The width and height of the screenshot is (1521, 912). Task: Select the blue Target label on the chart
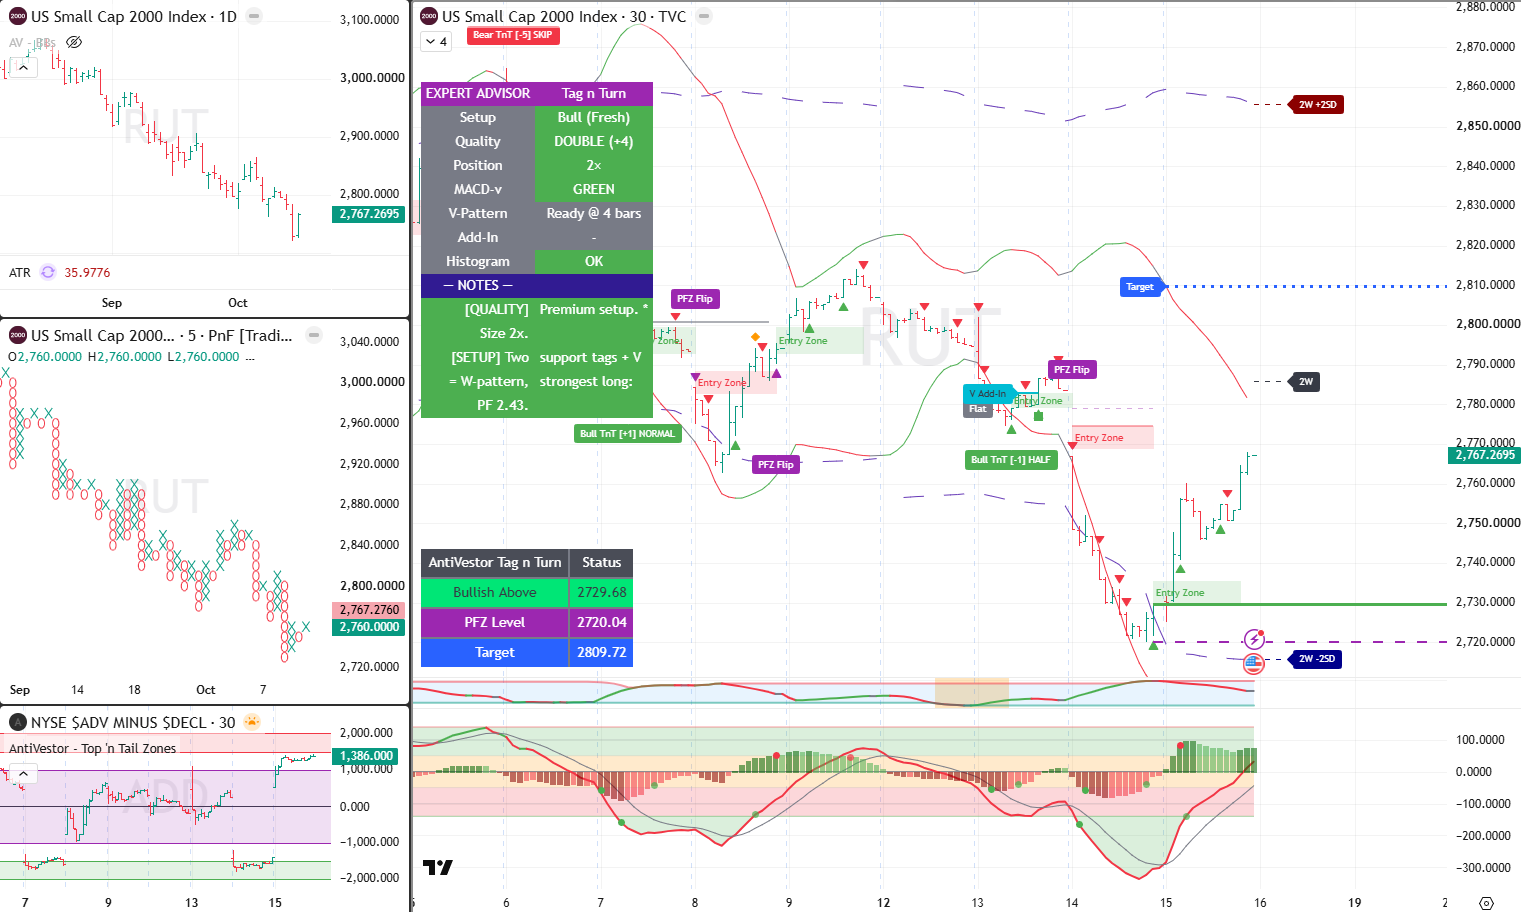[x=1140, y=287]
